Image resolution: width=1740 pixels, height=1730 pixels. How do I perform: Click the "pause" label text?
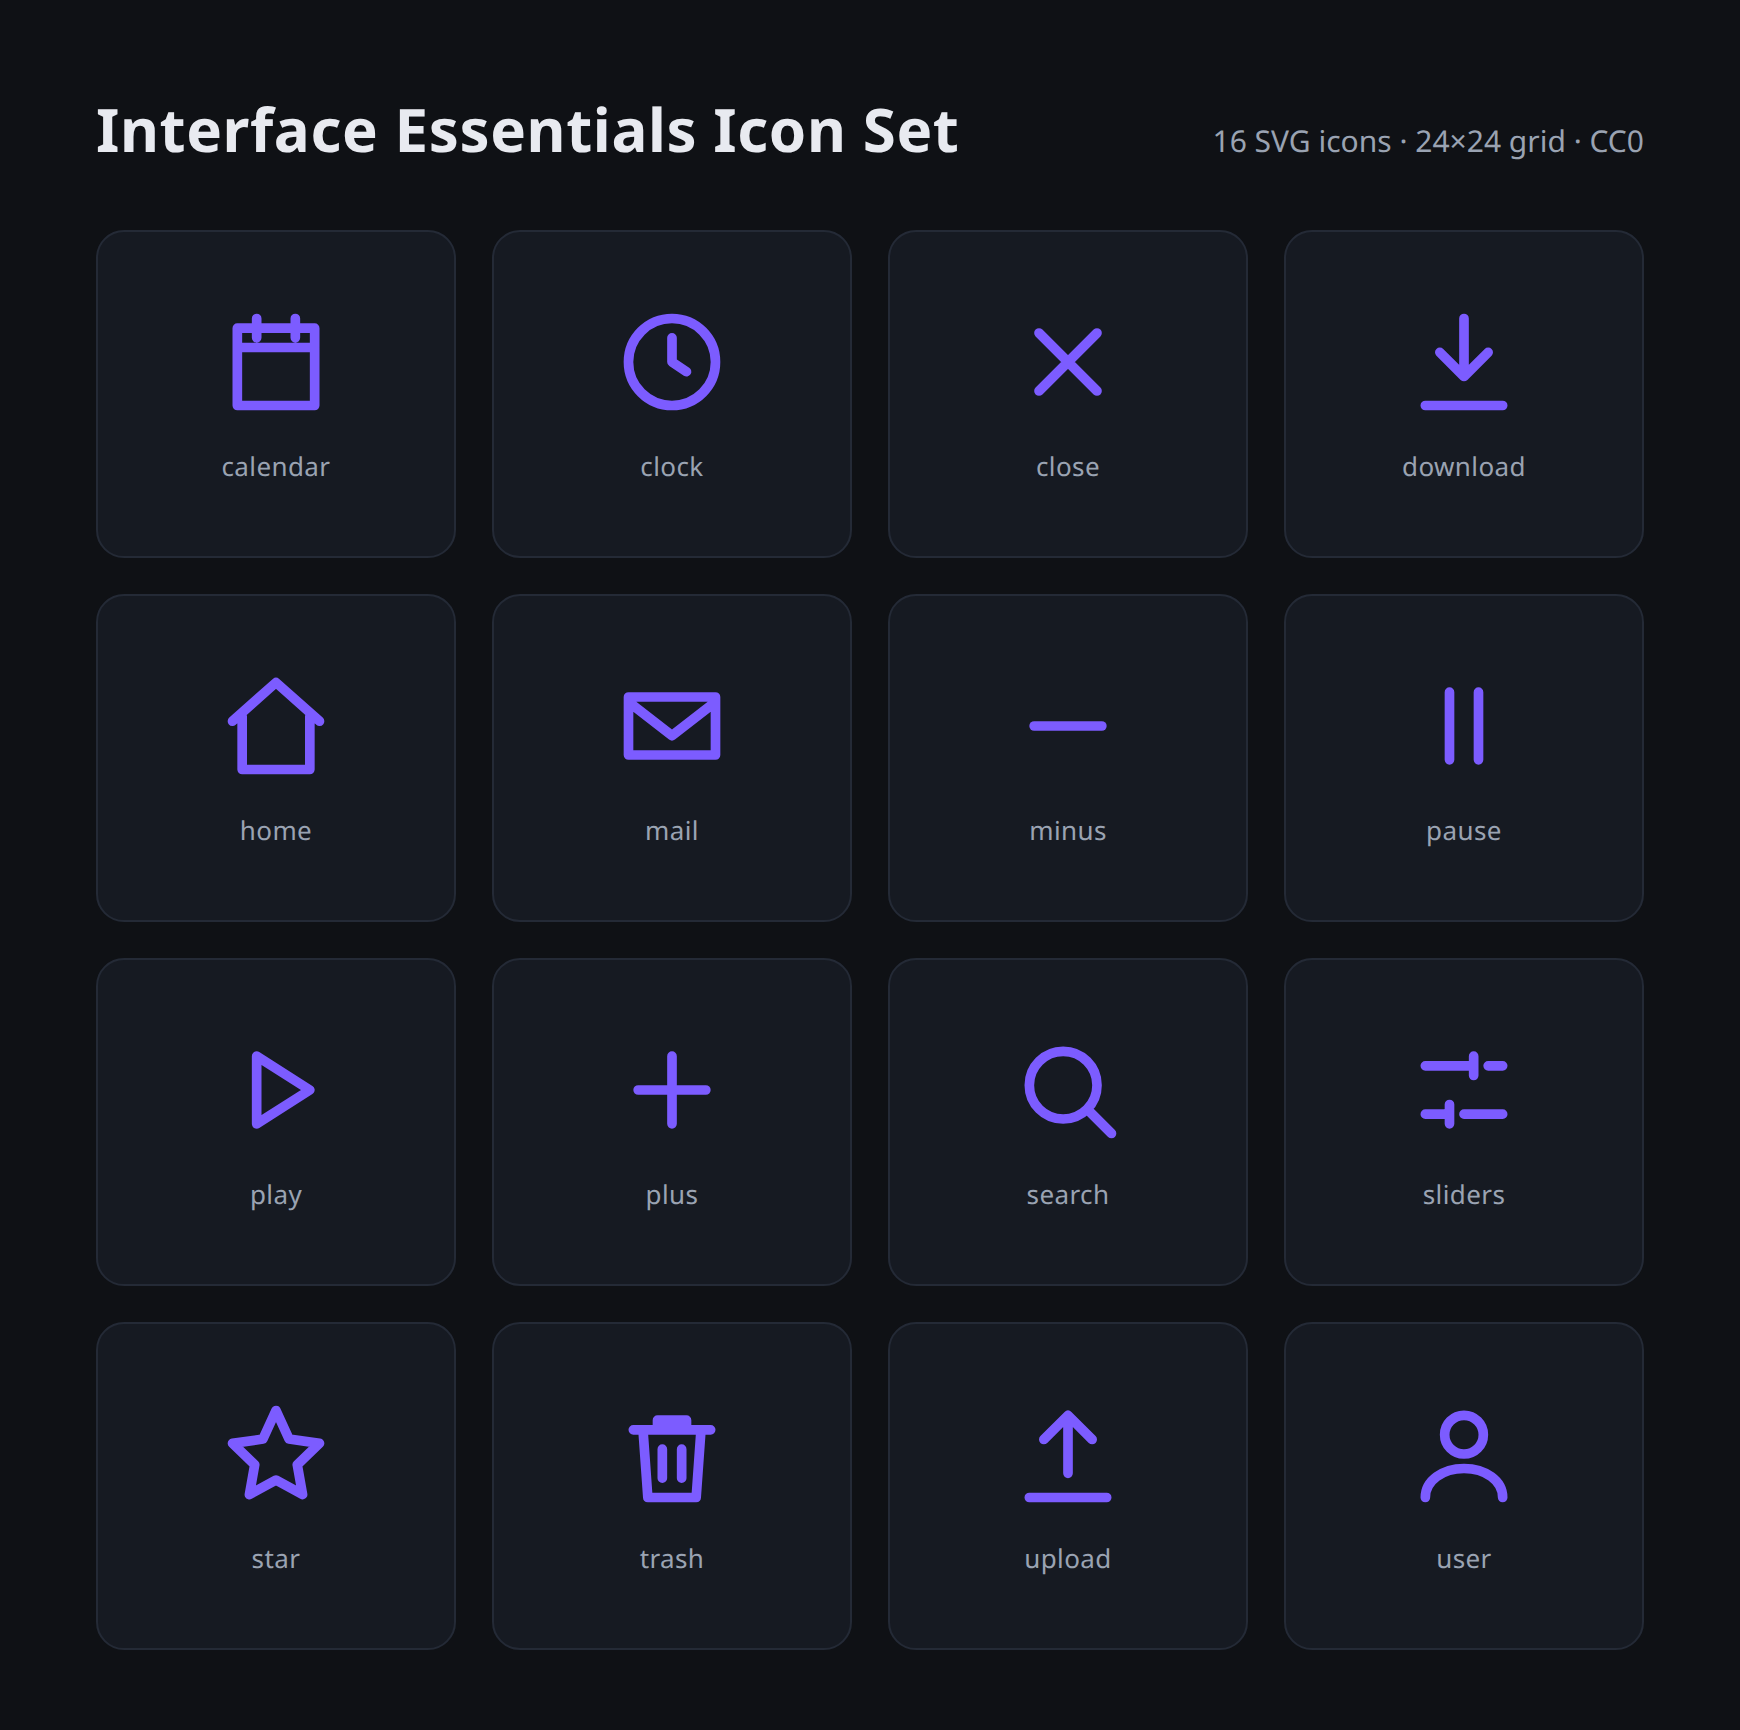click(x=1464, y=832)
